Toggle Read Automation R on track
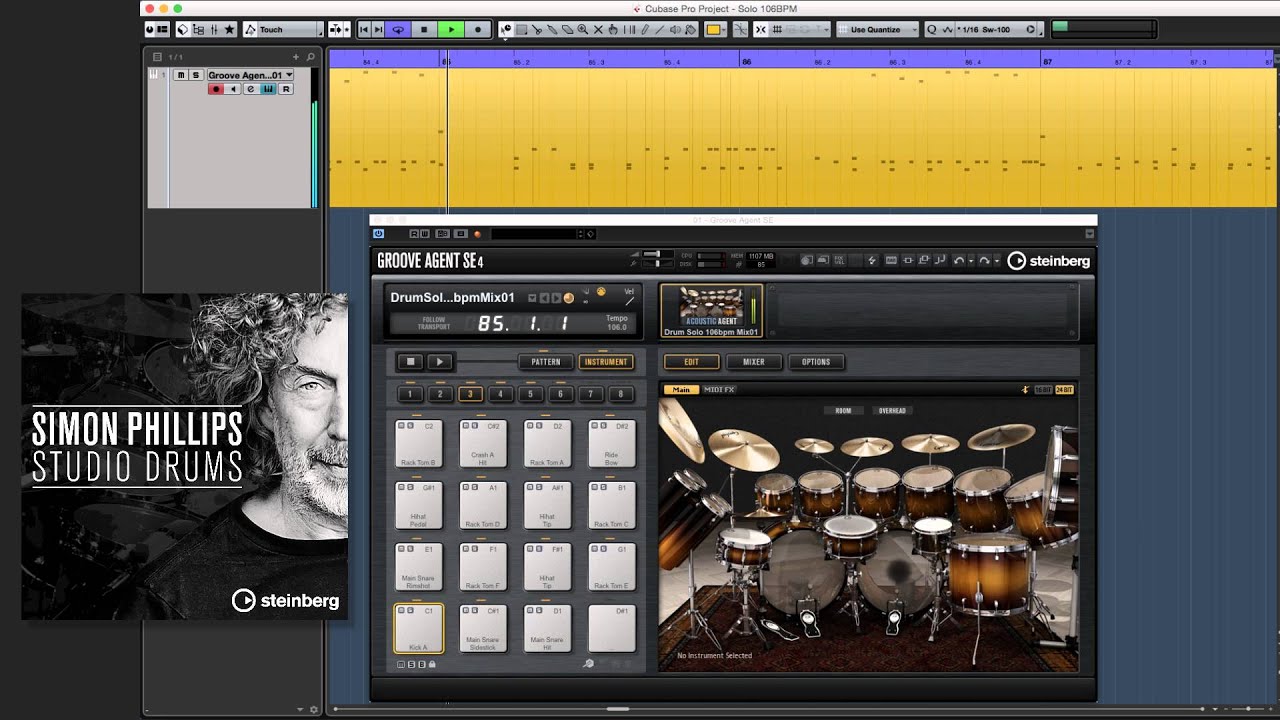Image resolution: width=1280 pixels, height=720 pixels. coord(286,89)
